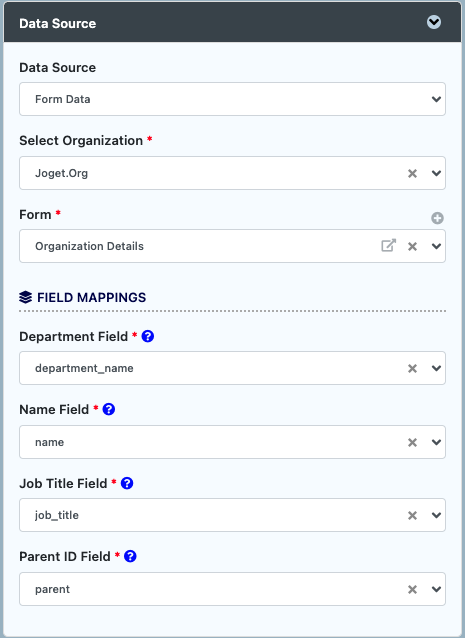Open the Form Data data source dropdown
Viewport: 465px width, 638px height.
232,99
